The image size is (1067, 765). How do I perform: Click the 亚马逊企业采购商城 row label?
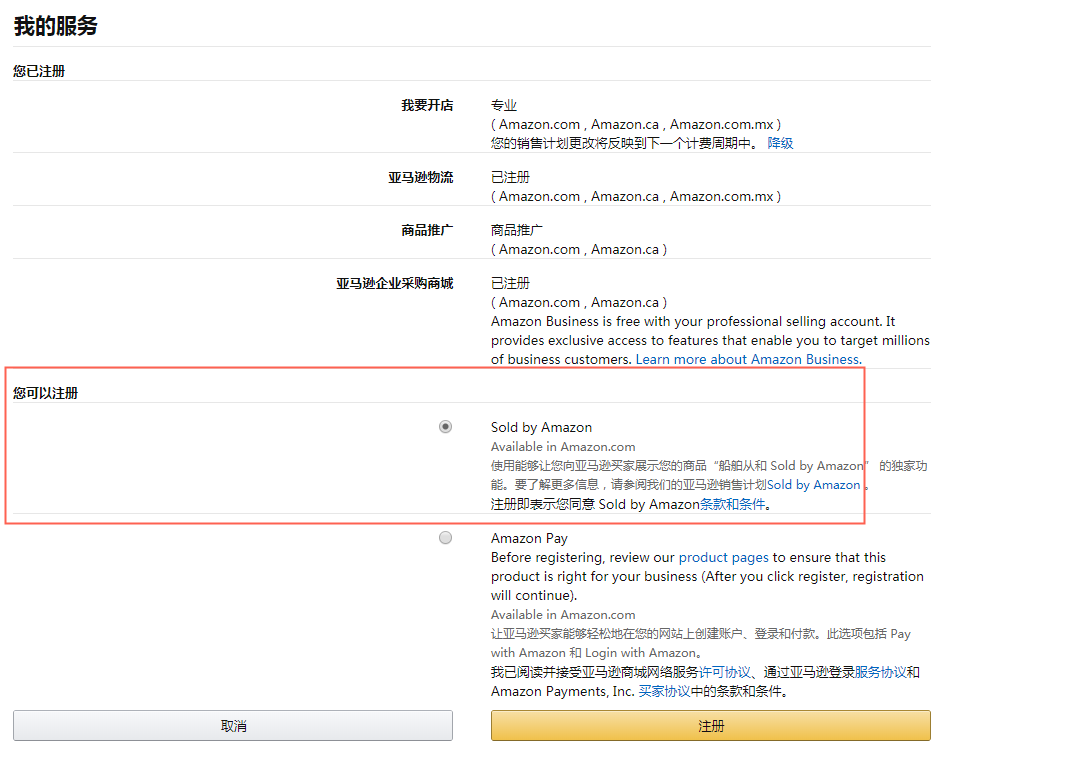(x=395, y=283)
